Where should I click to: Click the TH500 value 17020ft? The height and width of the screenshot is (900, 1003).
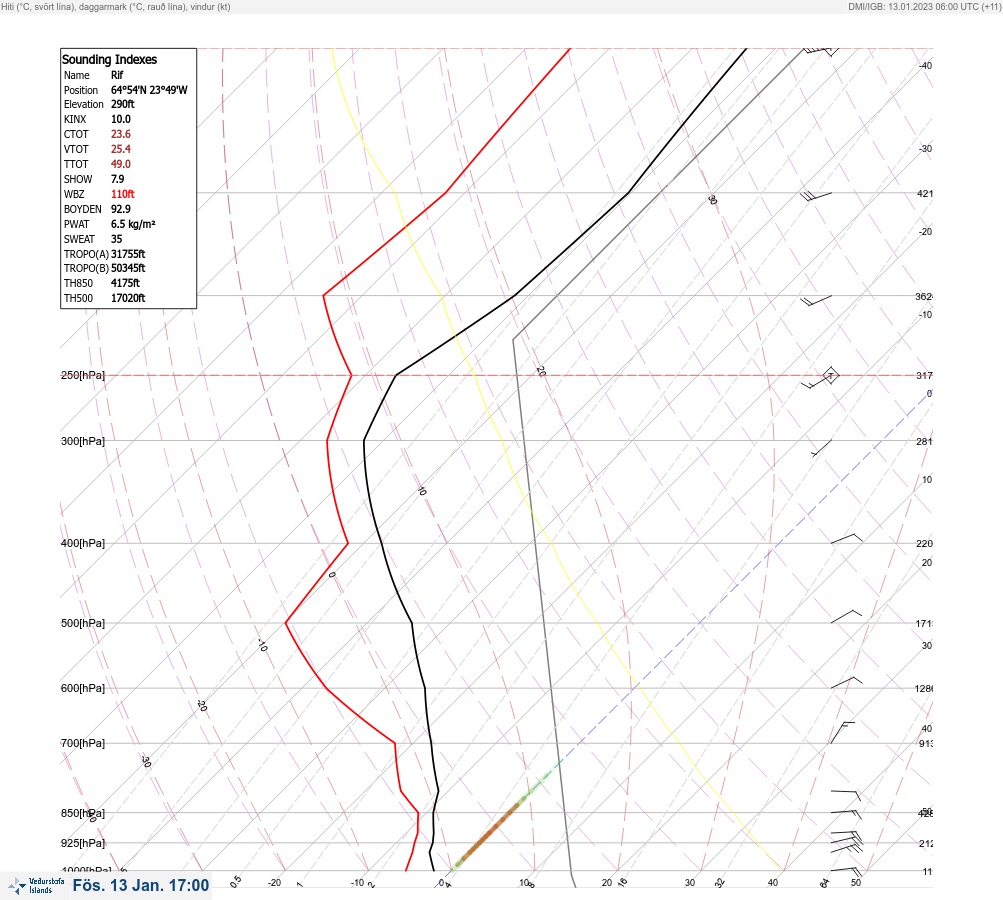(128, 298)
